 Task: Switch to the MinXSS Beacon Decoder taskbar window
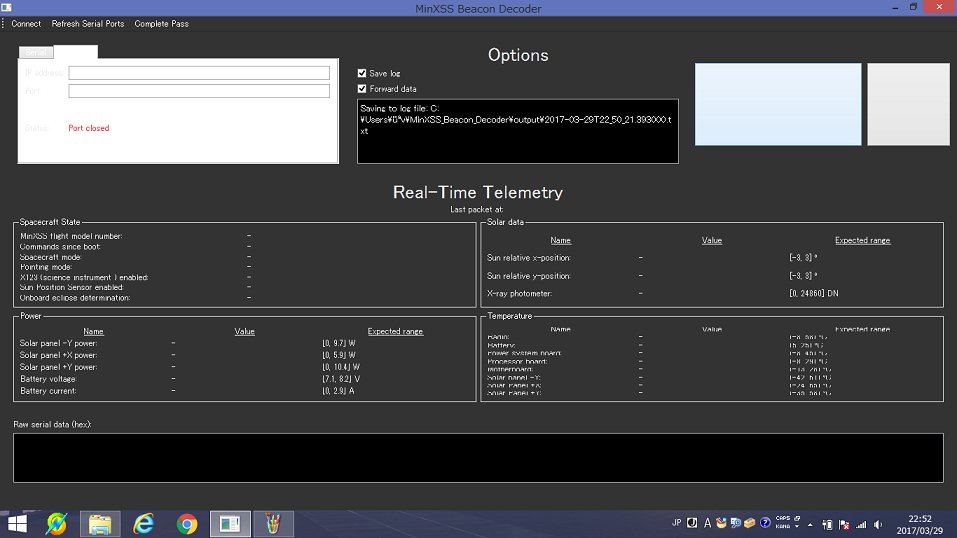pyautogui.click(x=230, y=524)
